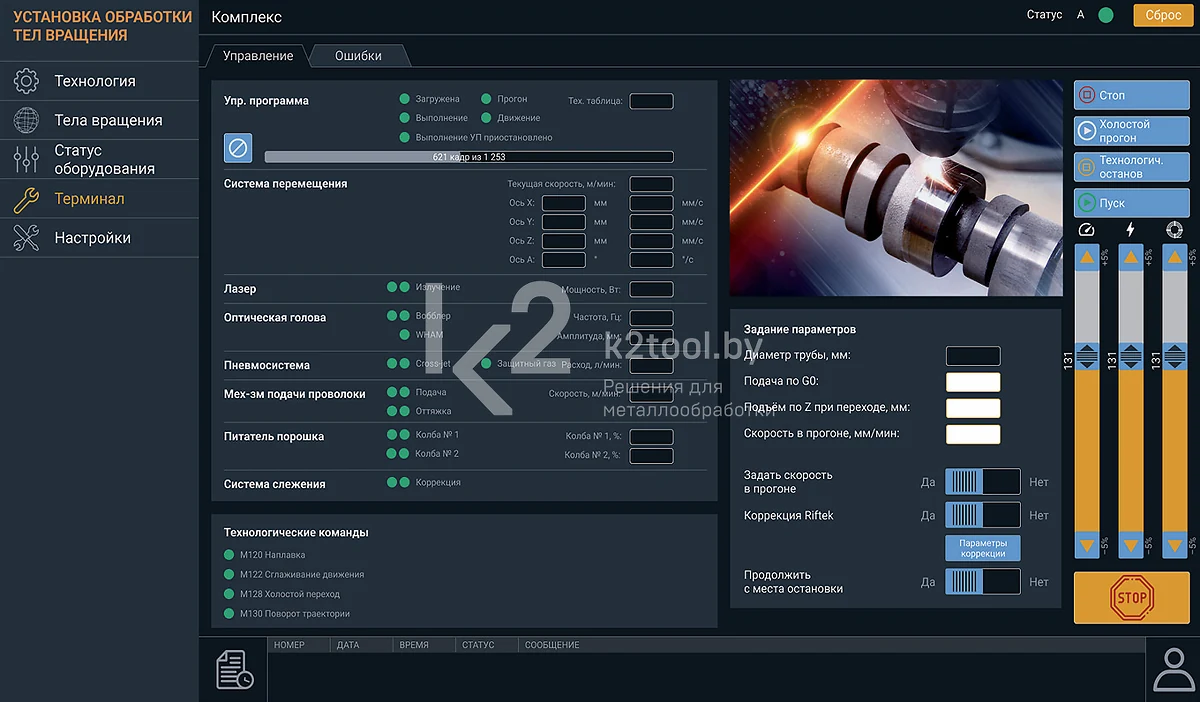Viewport: 1200px width, 702px height.
Task: Toggle the Продолжить с места остановки switch
Action: point(983,582)
